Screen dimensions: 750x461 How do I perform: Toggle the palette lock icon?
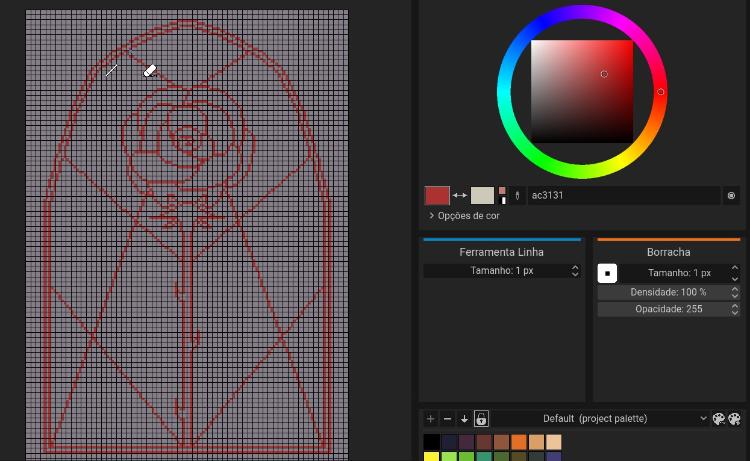click(x=481, y=419)
